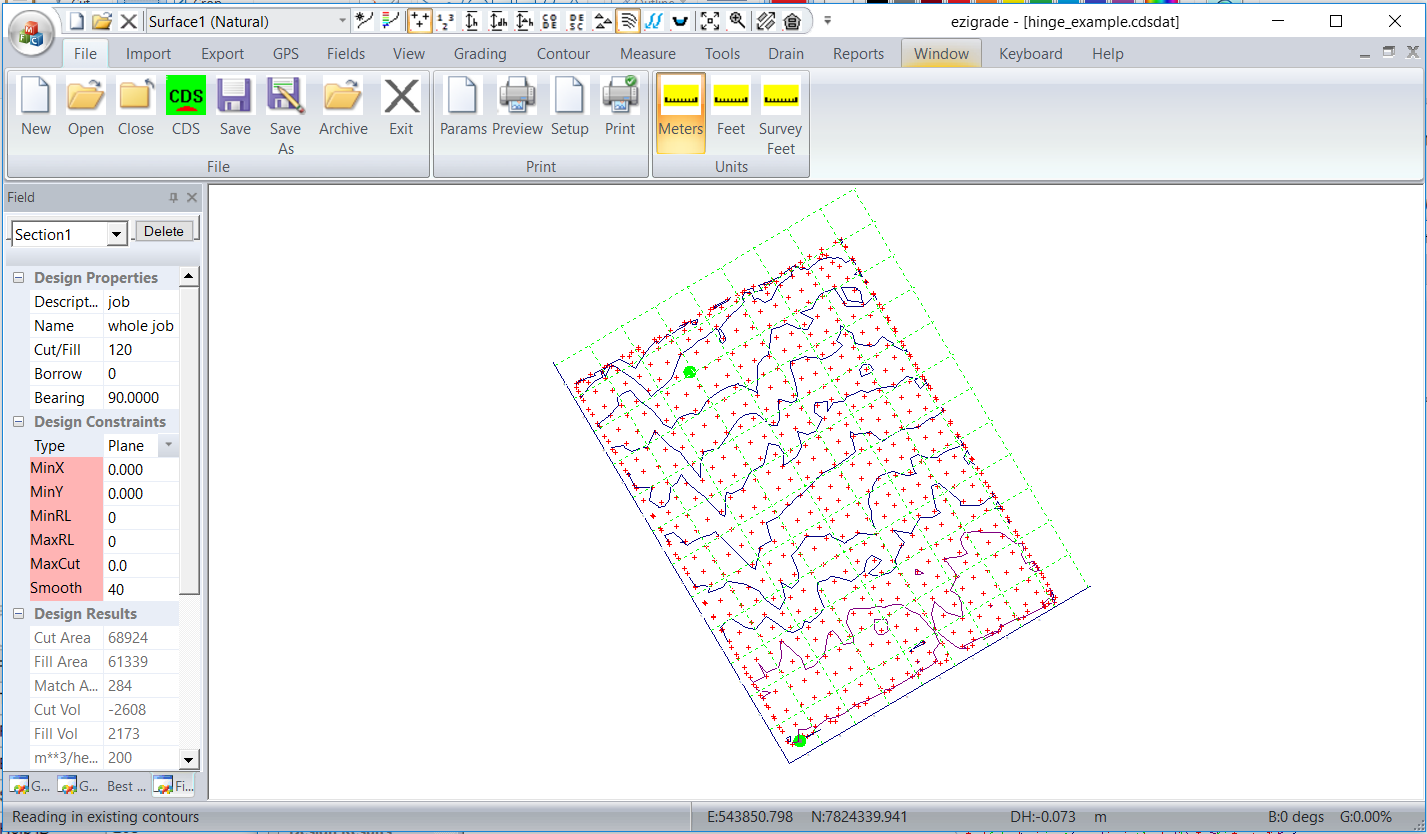Toggle the contour lines display icon
This screenshot has height=834, width=1427.
[x=628, y=20]
